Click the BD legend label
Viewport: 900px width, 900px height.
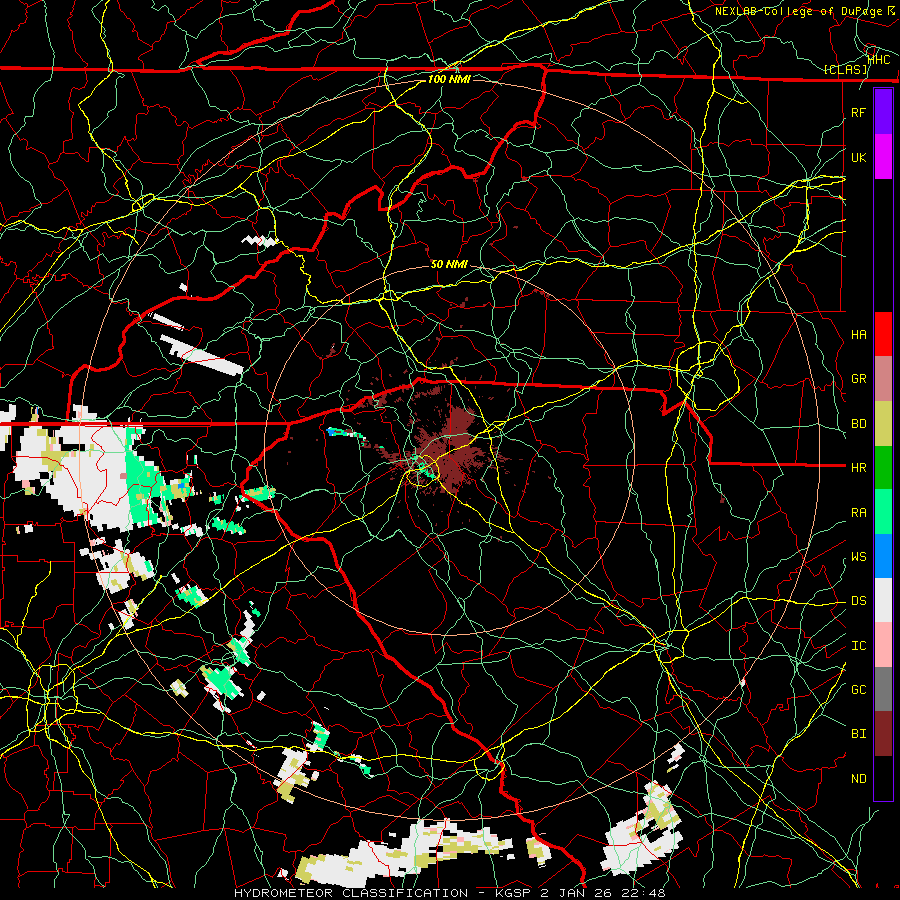pos(858,424)
